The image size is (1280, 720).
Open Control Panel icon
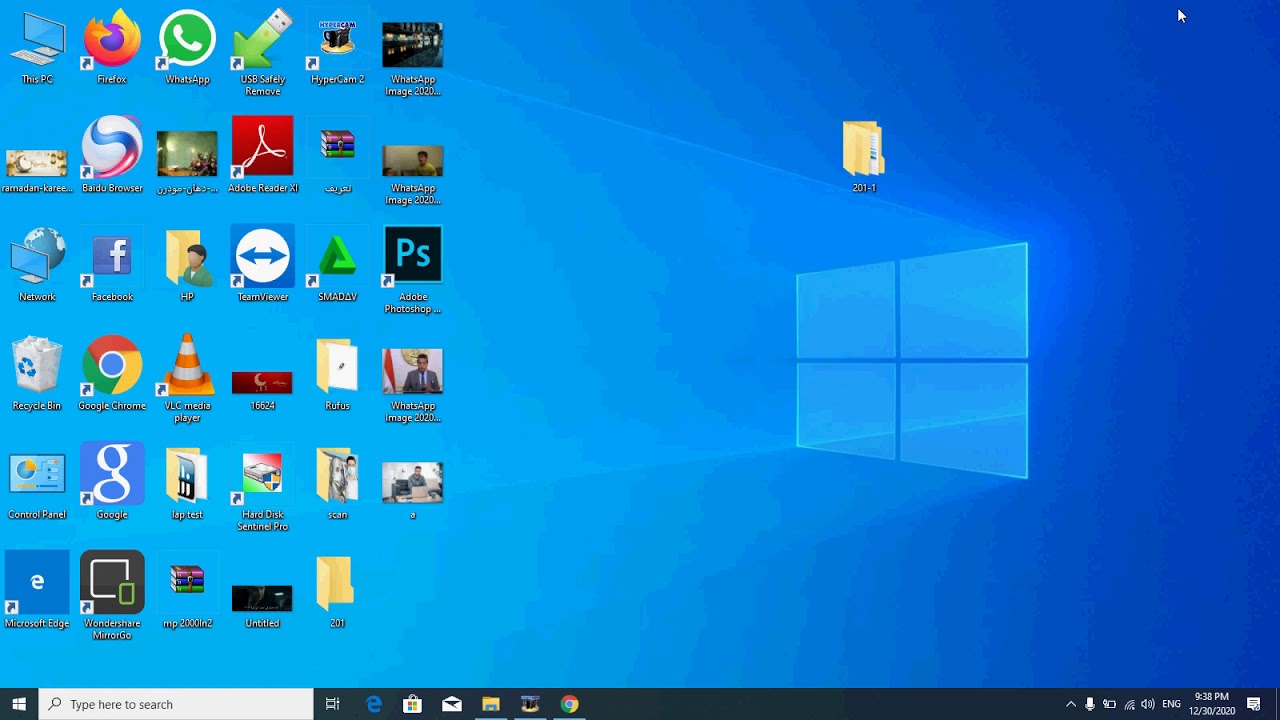coord(37,485)
